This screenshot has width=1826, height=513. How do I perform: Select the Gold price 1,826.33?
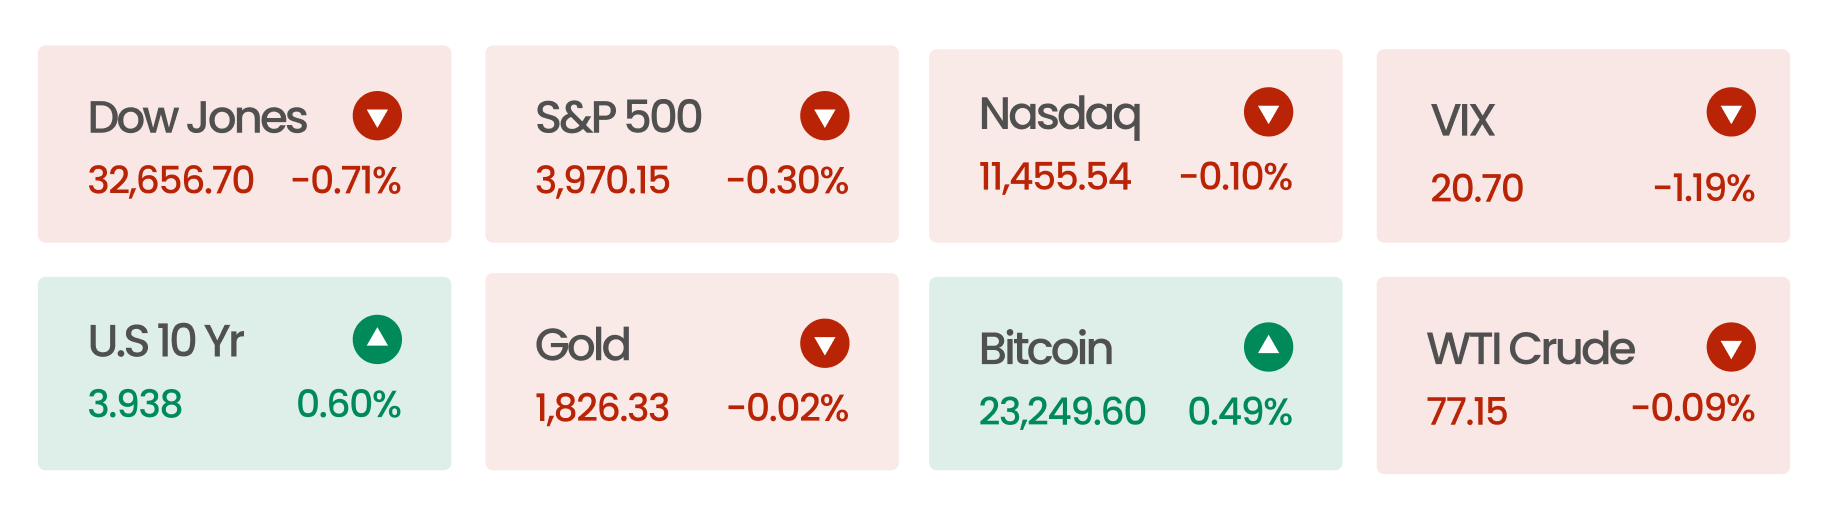(602, 408)
